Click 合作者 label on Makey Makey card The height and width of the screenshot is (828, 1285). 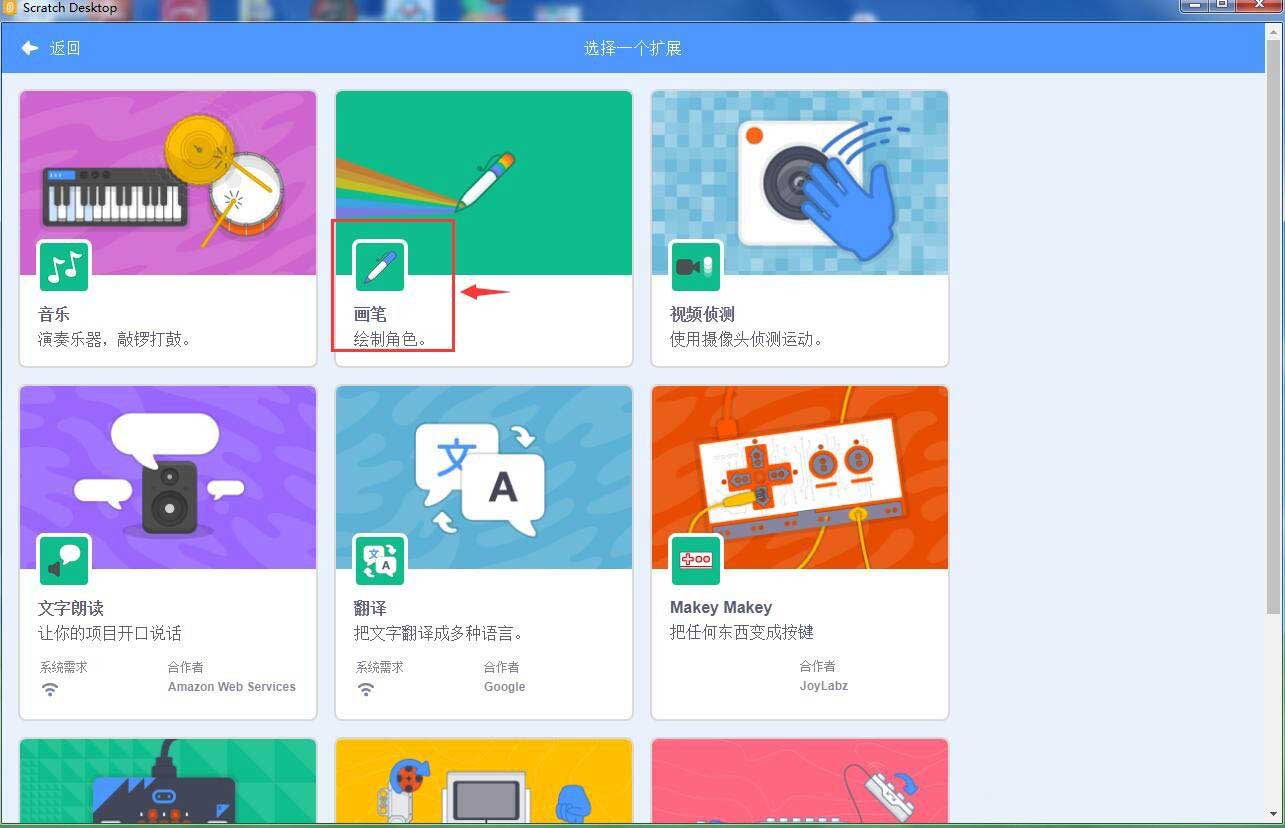(x=818, y=666)
